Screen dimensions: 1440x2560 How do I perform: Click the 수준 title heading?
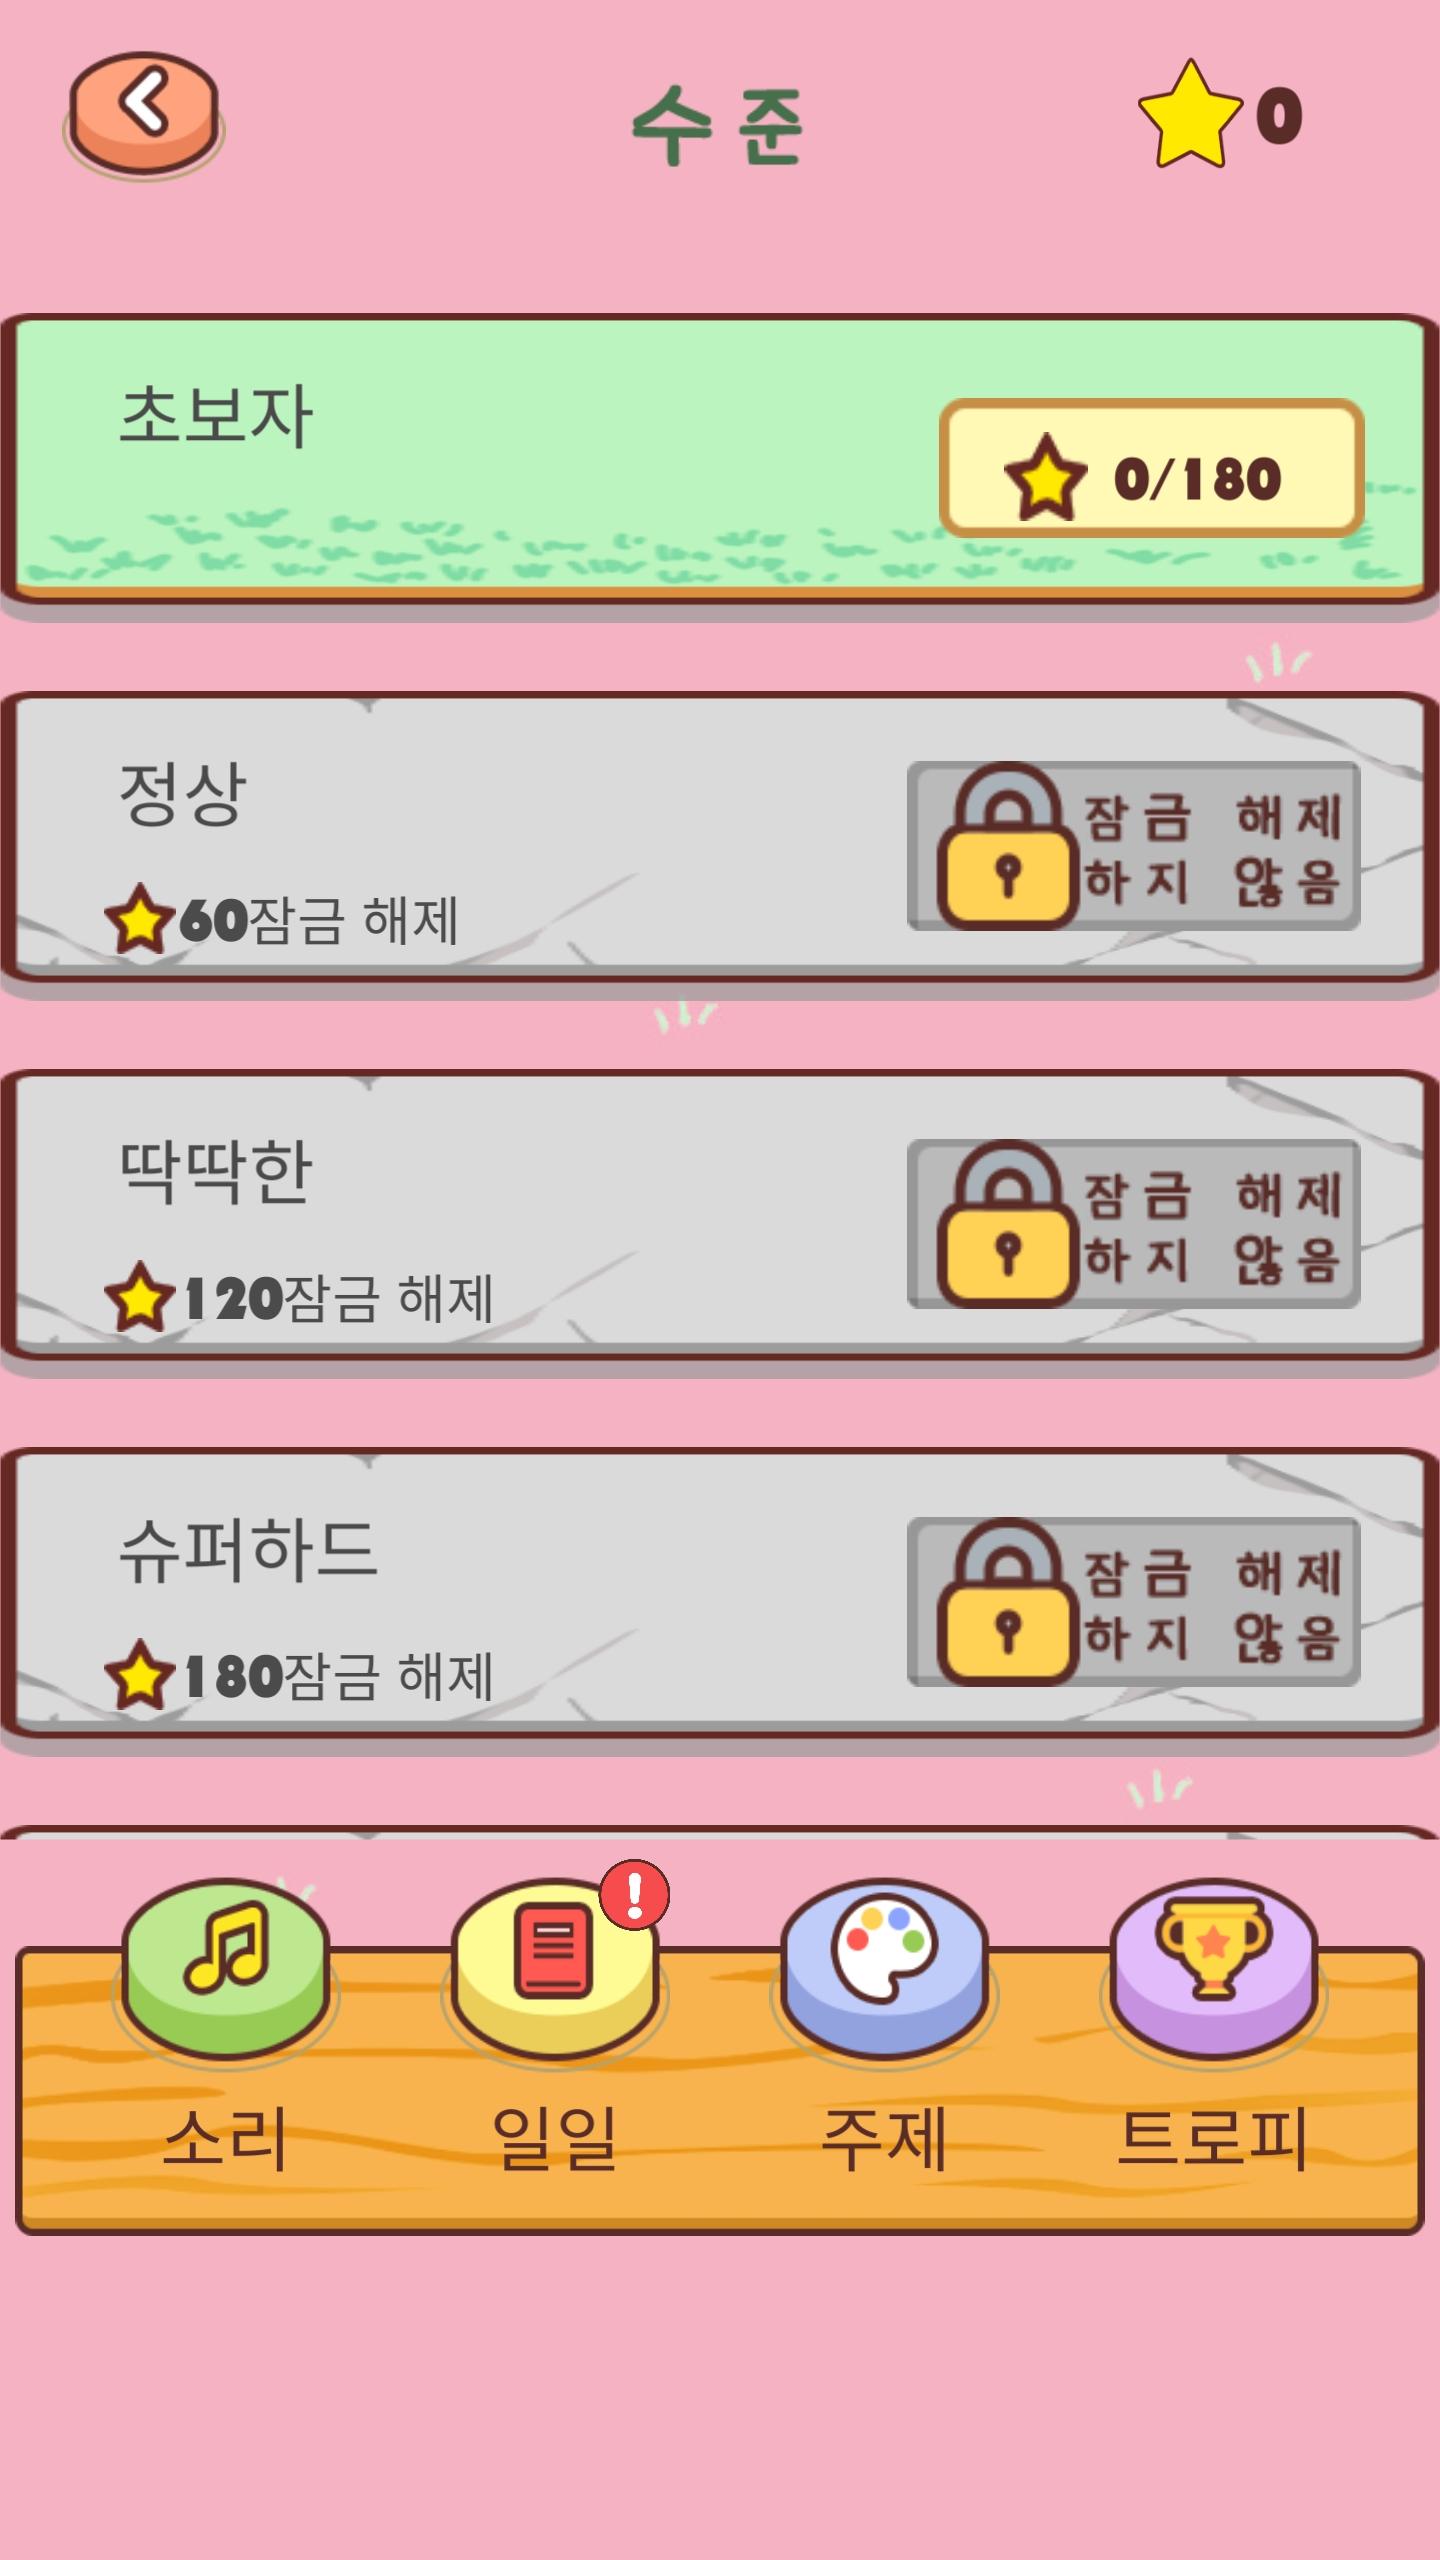click(x=718, y=124)
